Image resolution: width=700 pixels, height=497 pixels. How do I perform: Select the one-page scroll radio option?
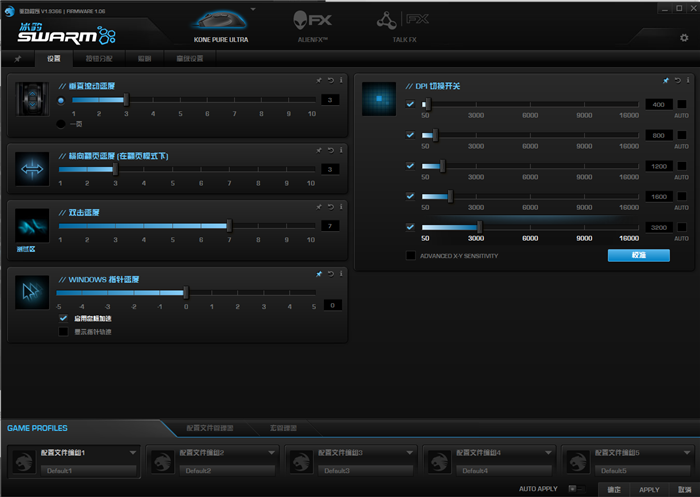pyautogui.click(x=61, y=124)
